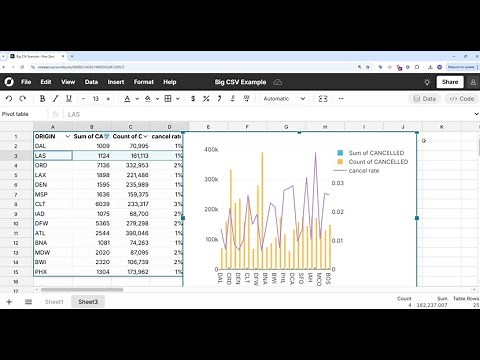Select cell containing DAL
The image size is (480, 360).
53,146
